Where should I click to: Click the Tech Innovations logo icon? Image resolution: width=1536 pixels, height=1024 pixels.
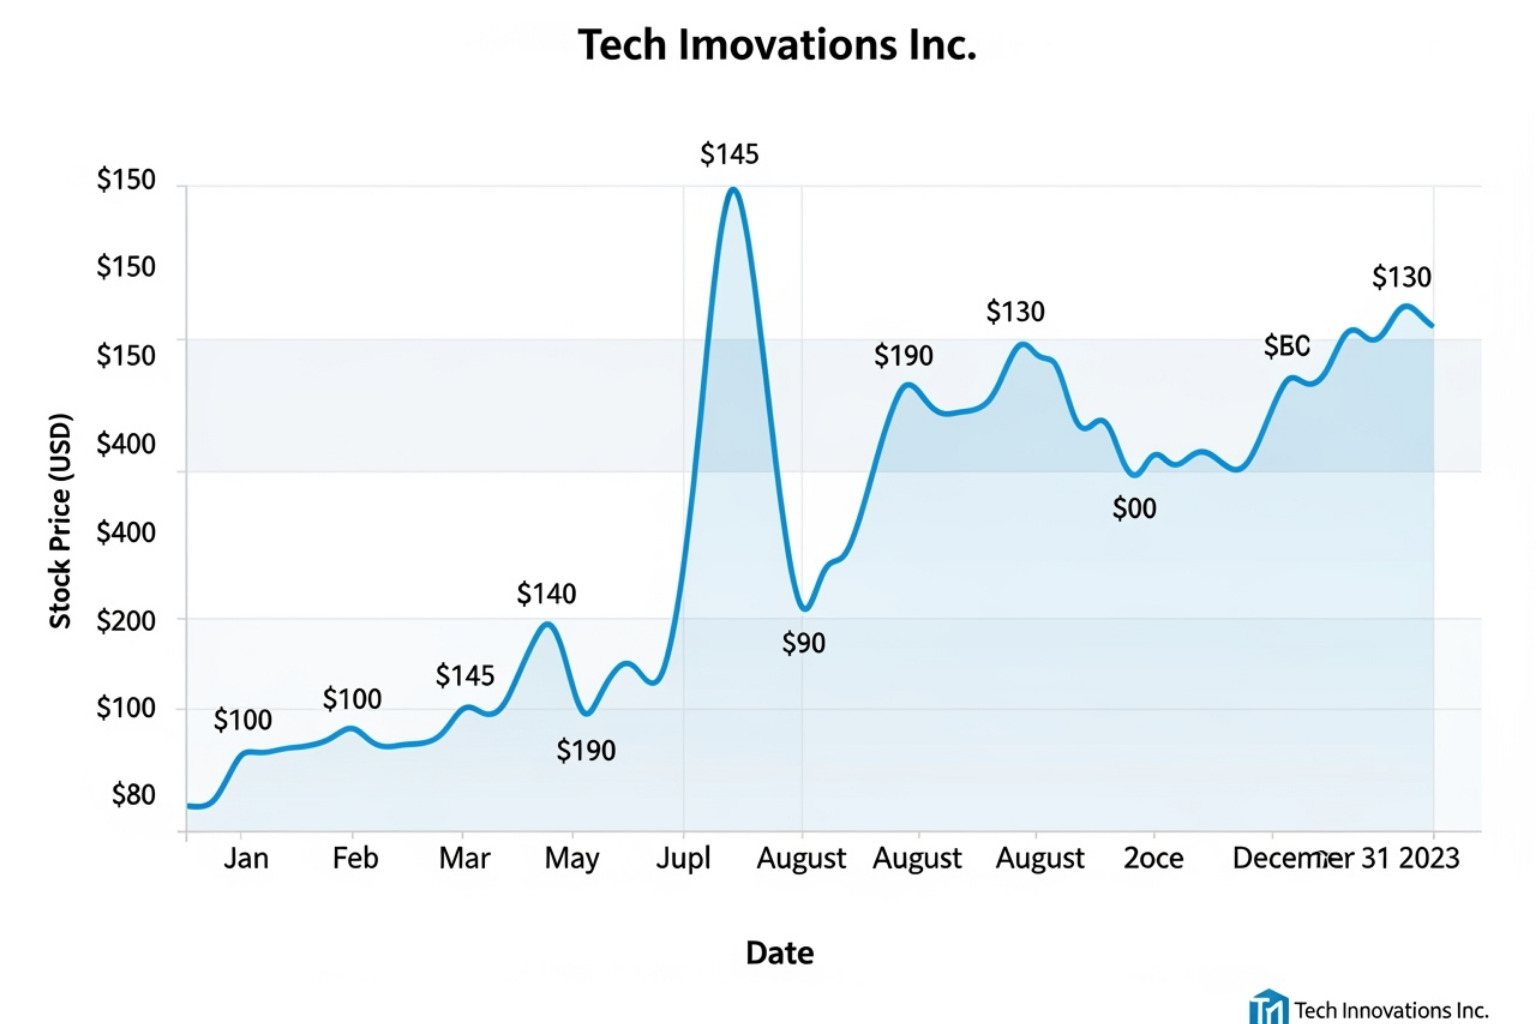(1268, 1007)
